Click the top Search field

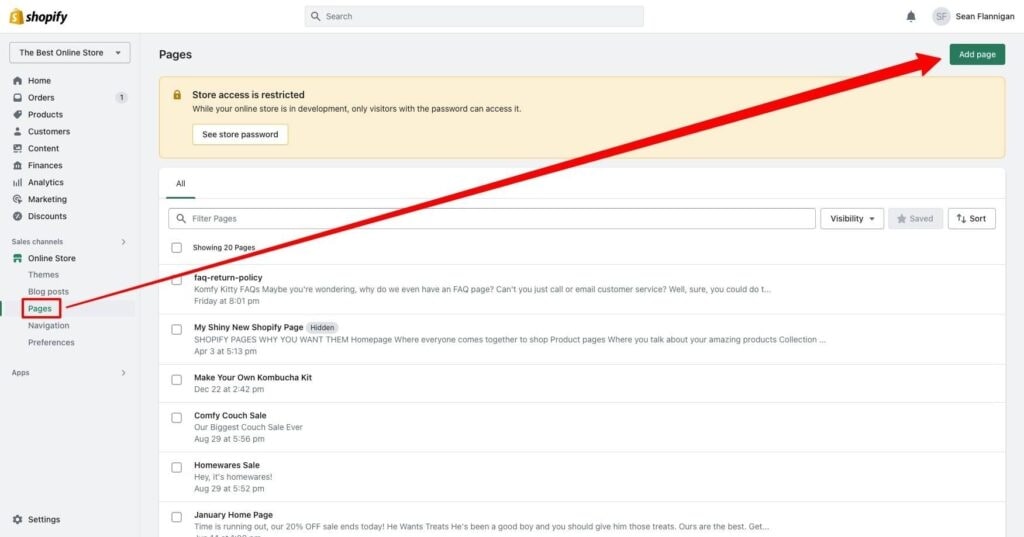473,16
